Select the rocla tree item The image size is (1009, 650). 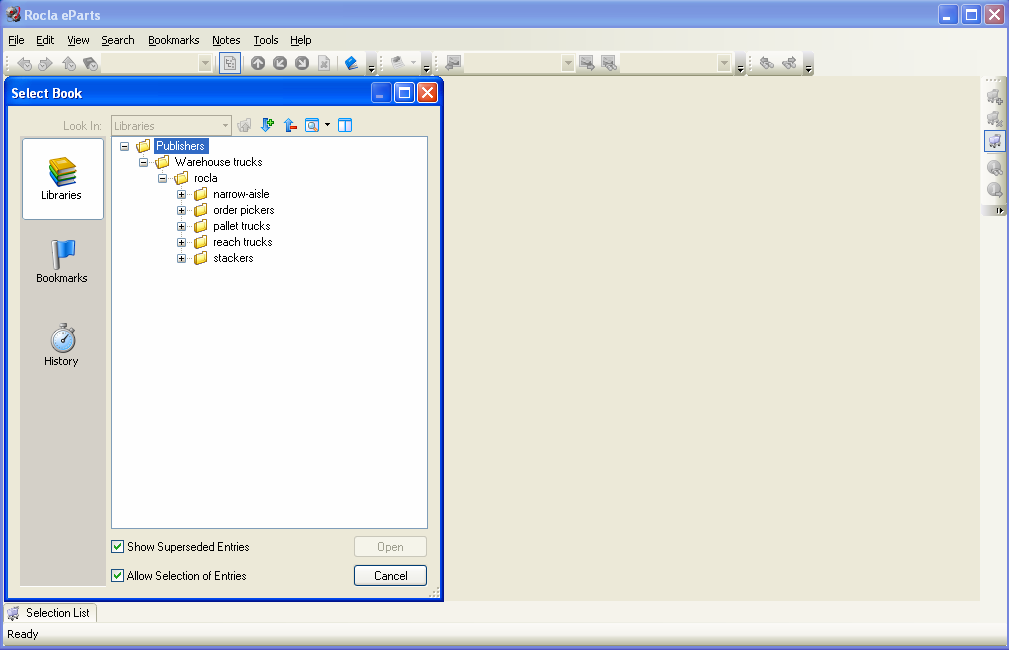[206, 178]
